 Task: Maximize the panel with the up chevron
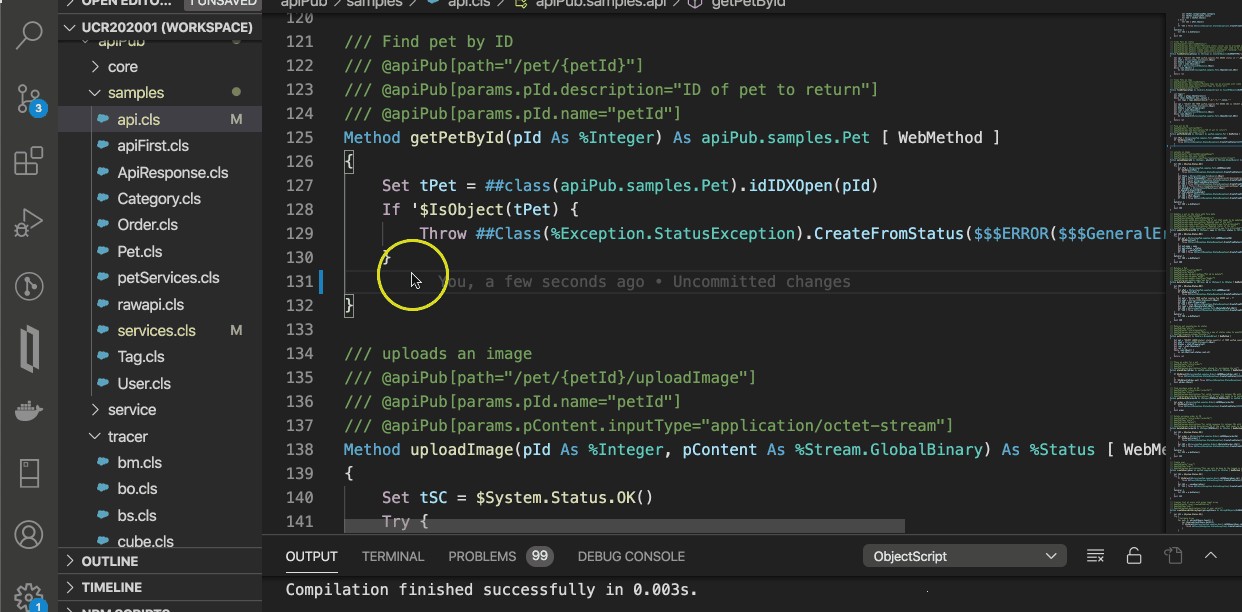1210,556
